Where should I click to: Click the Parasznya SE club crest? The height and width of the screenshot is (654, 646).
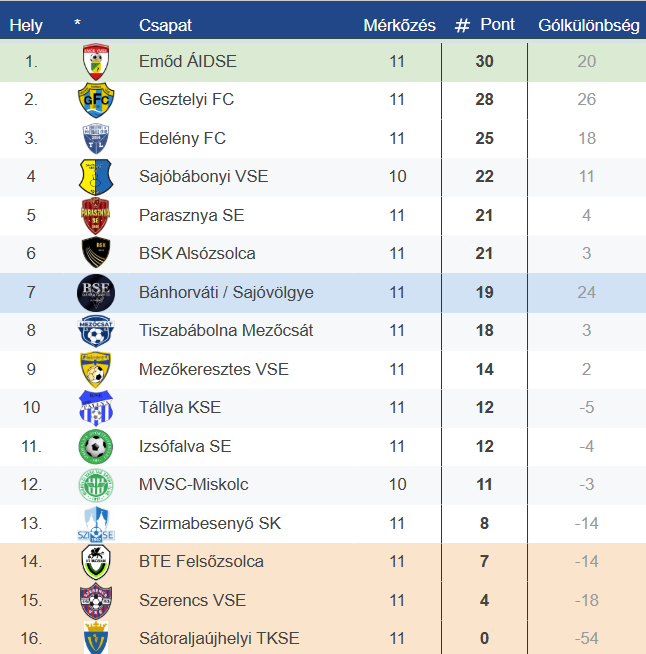pos(96,215)
